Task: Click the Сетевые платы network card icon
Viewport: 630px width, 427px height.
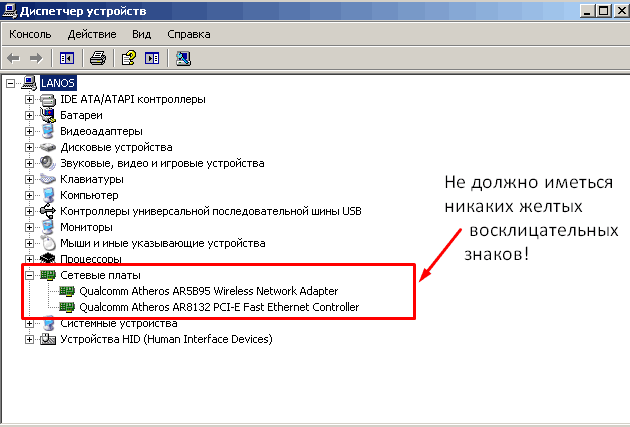Action: click(x=48, y=275)
